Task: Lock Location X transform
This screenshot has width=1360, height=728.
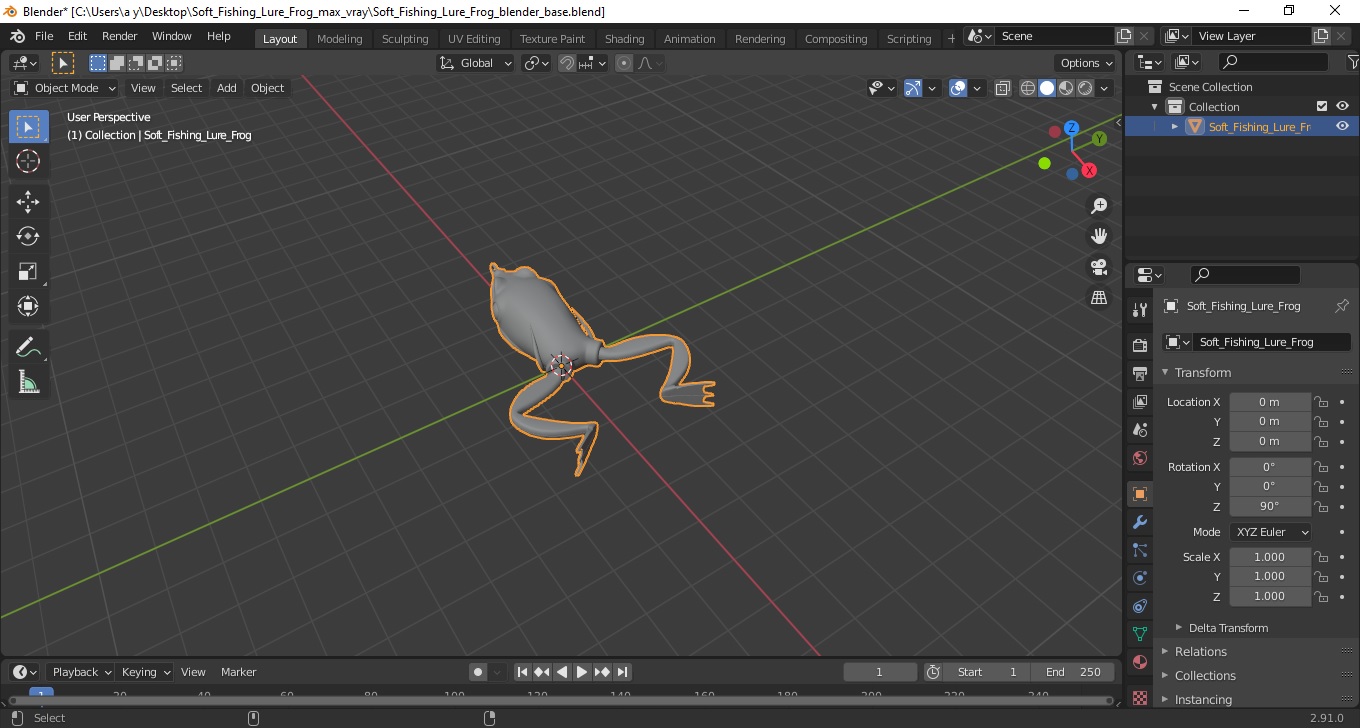Action: click(x=1321, y=402)
